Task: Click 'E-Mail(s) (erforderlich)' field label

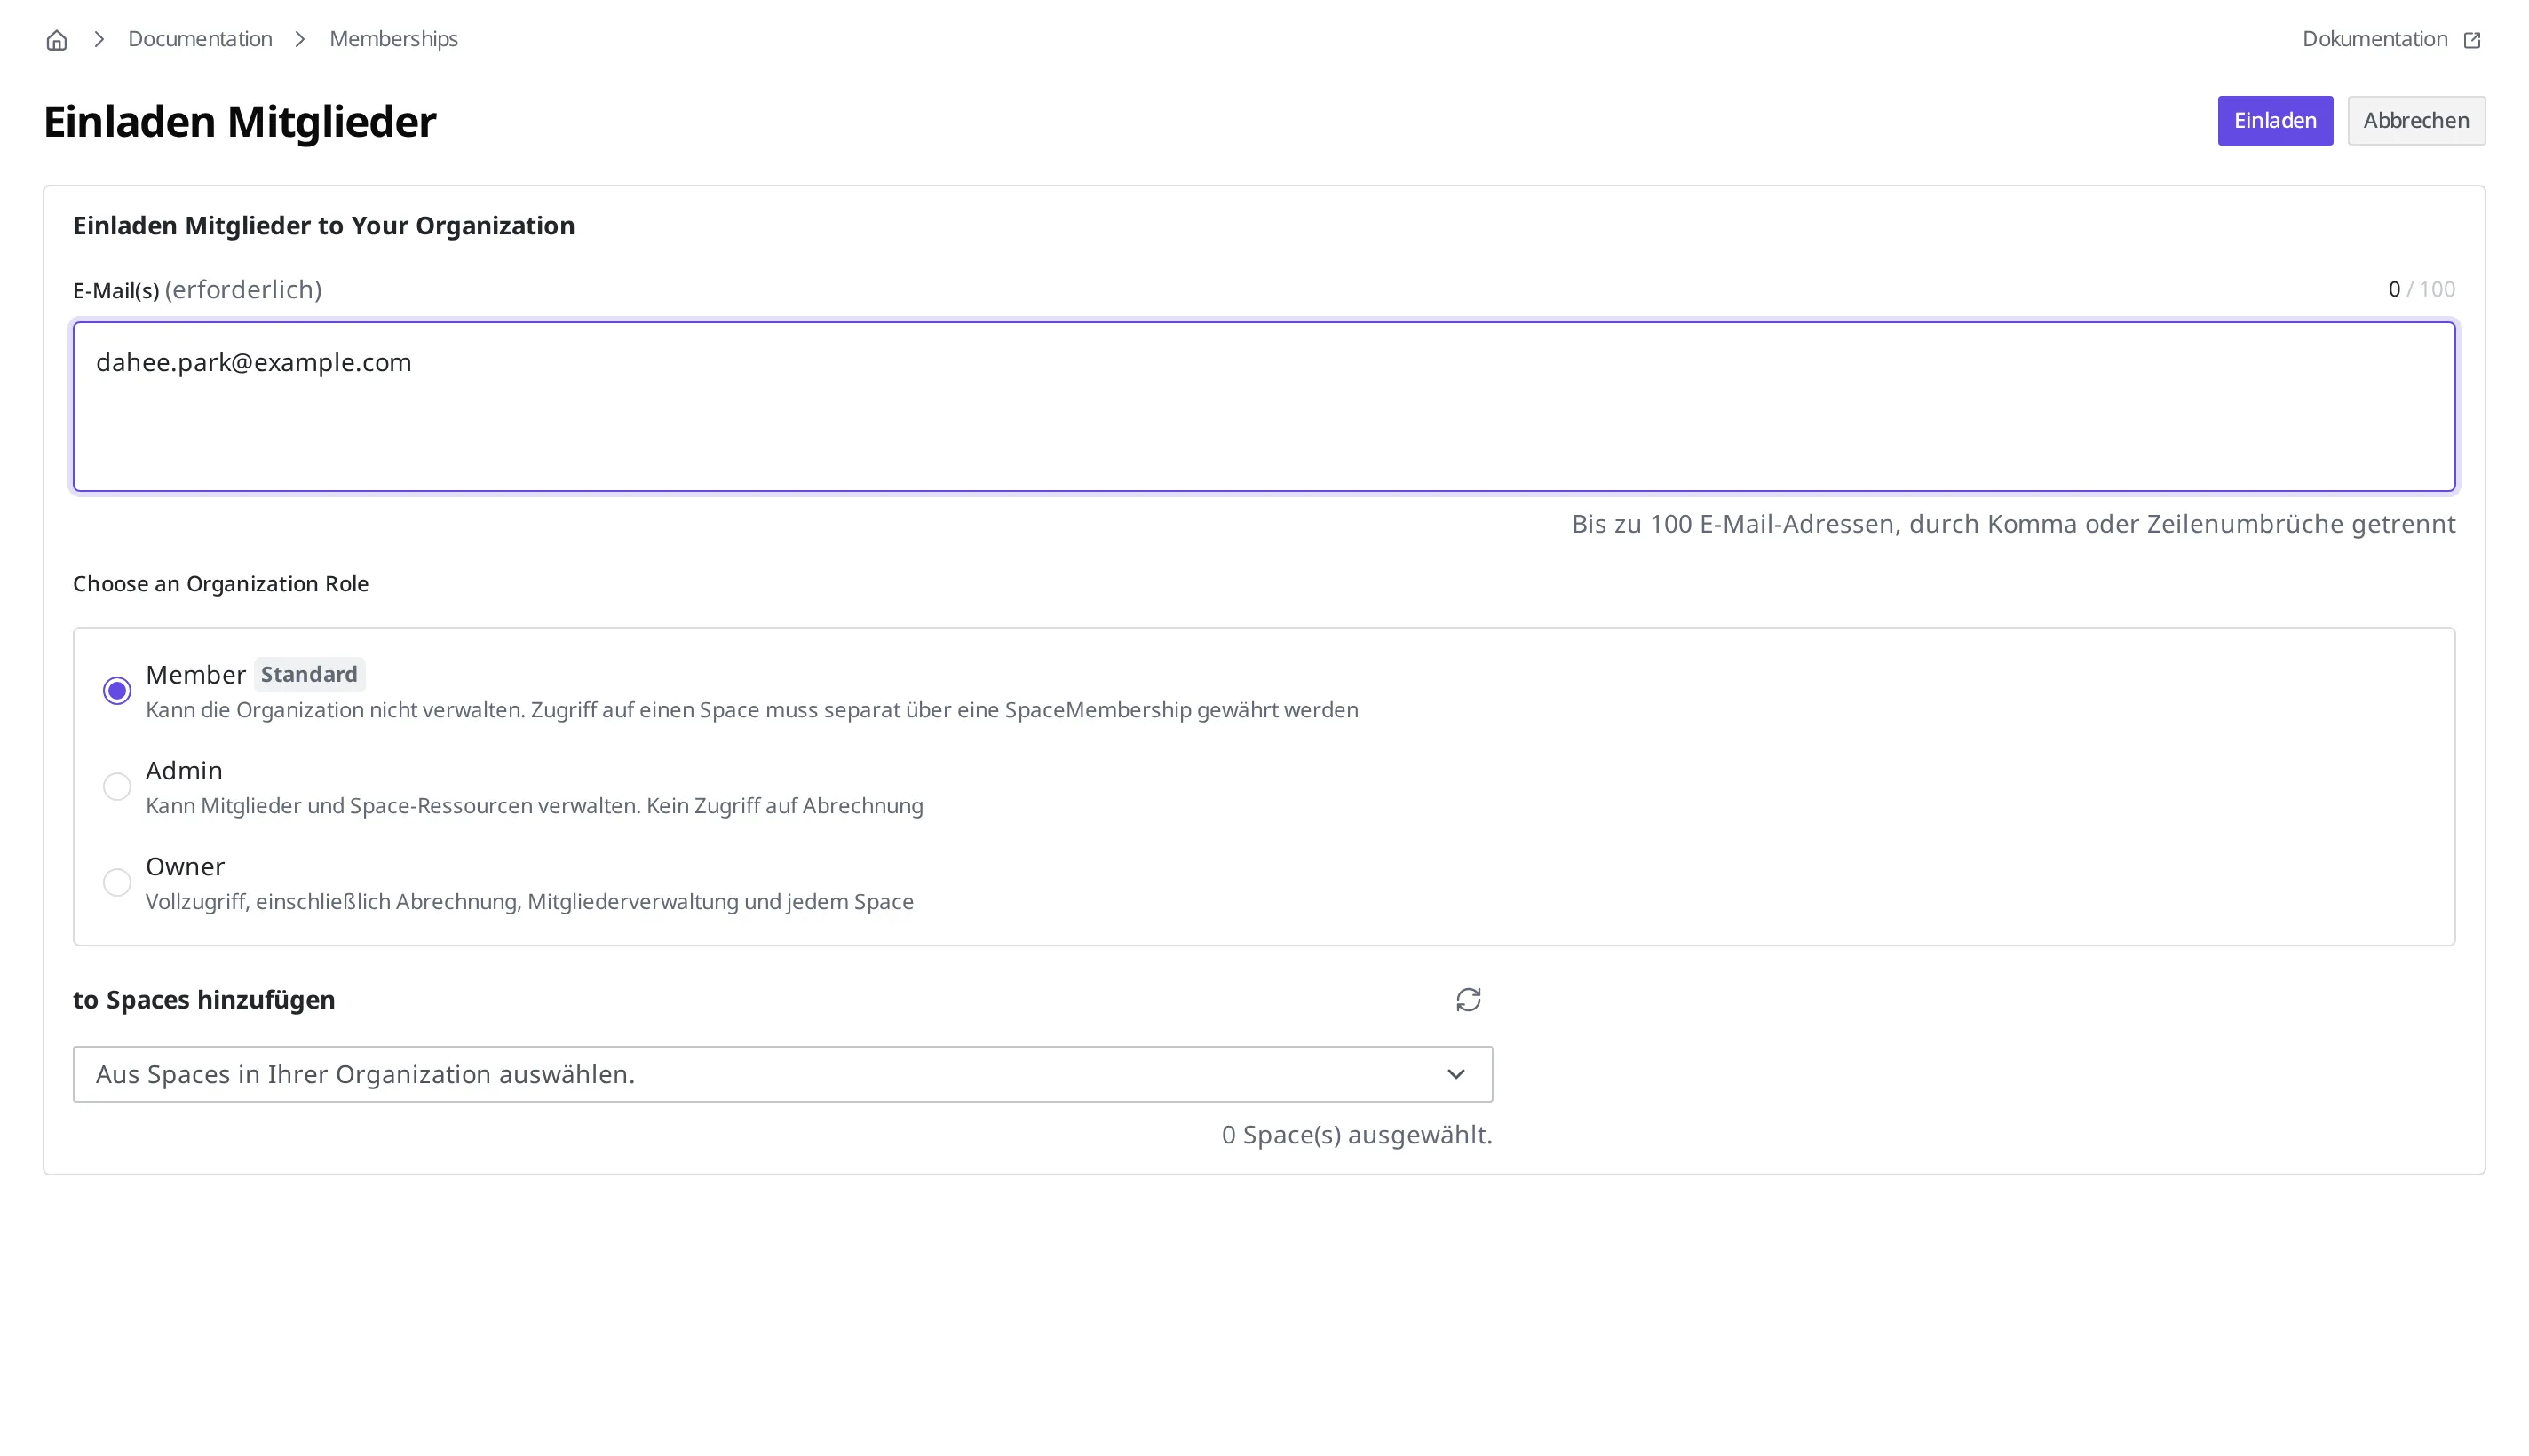Action: (197, 290)
